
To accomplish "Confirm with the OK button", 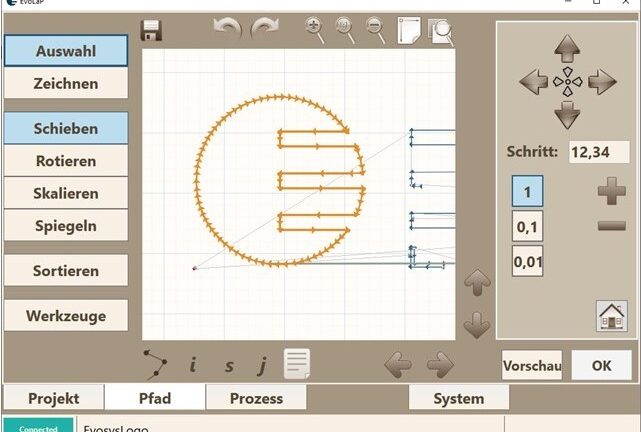I will (x=601, y=365).
